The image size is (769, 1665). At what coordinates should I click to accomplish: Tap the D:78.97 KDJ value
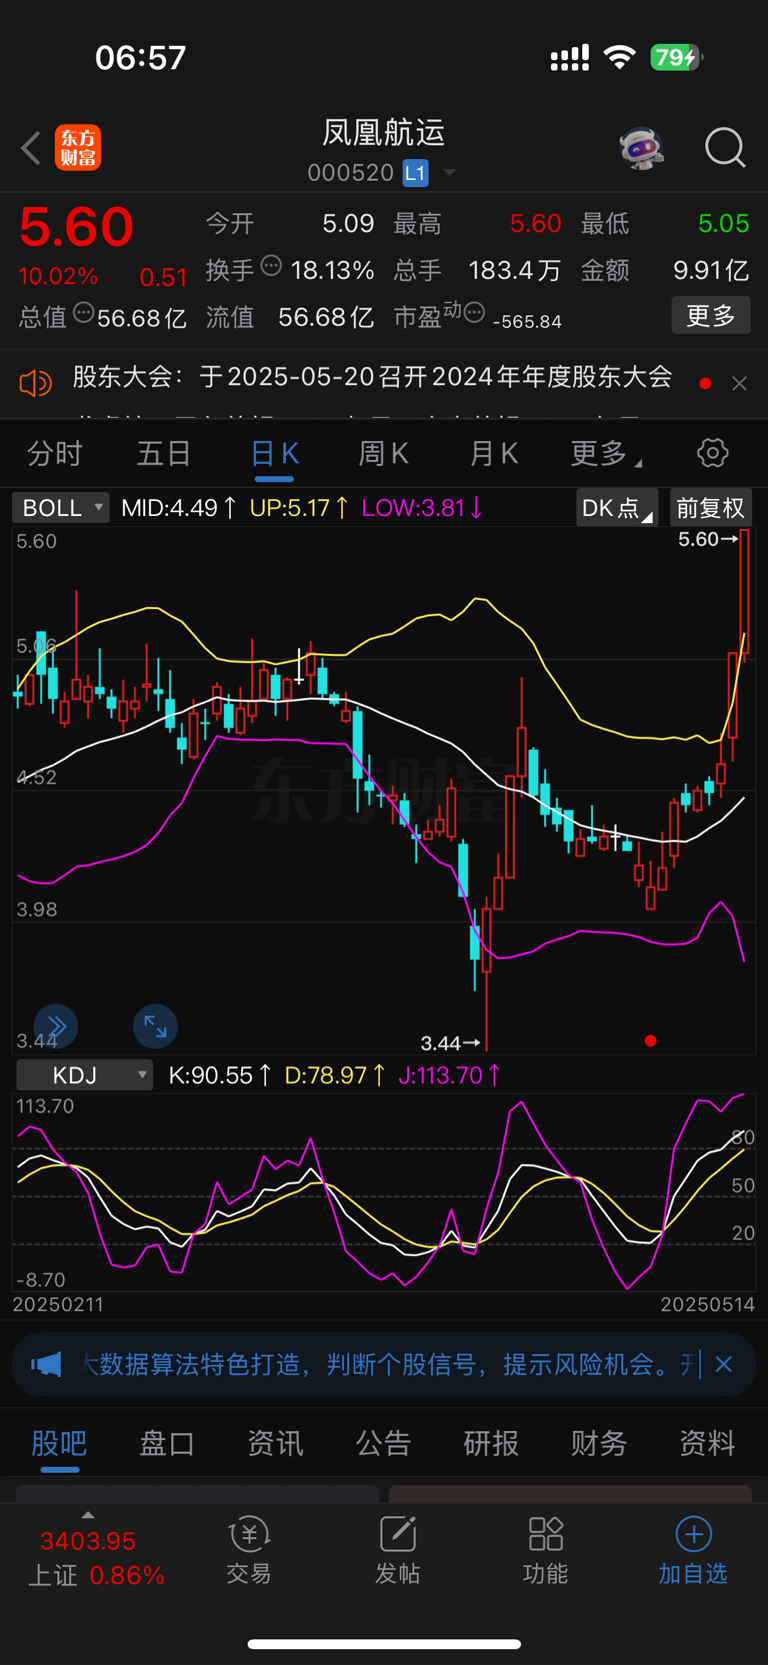[336, 1075]
